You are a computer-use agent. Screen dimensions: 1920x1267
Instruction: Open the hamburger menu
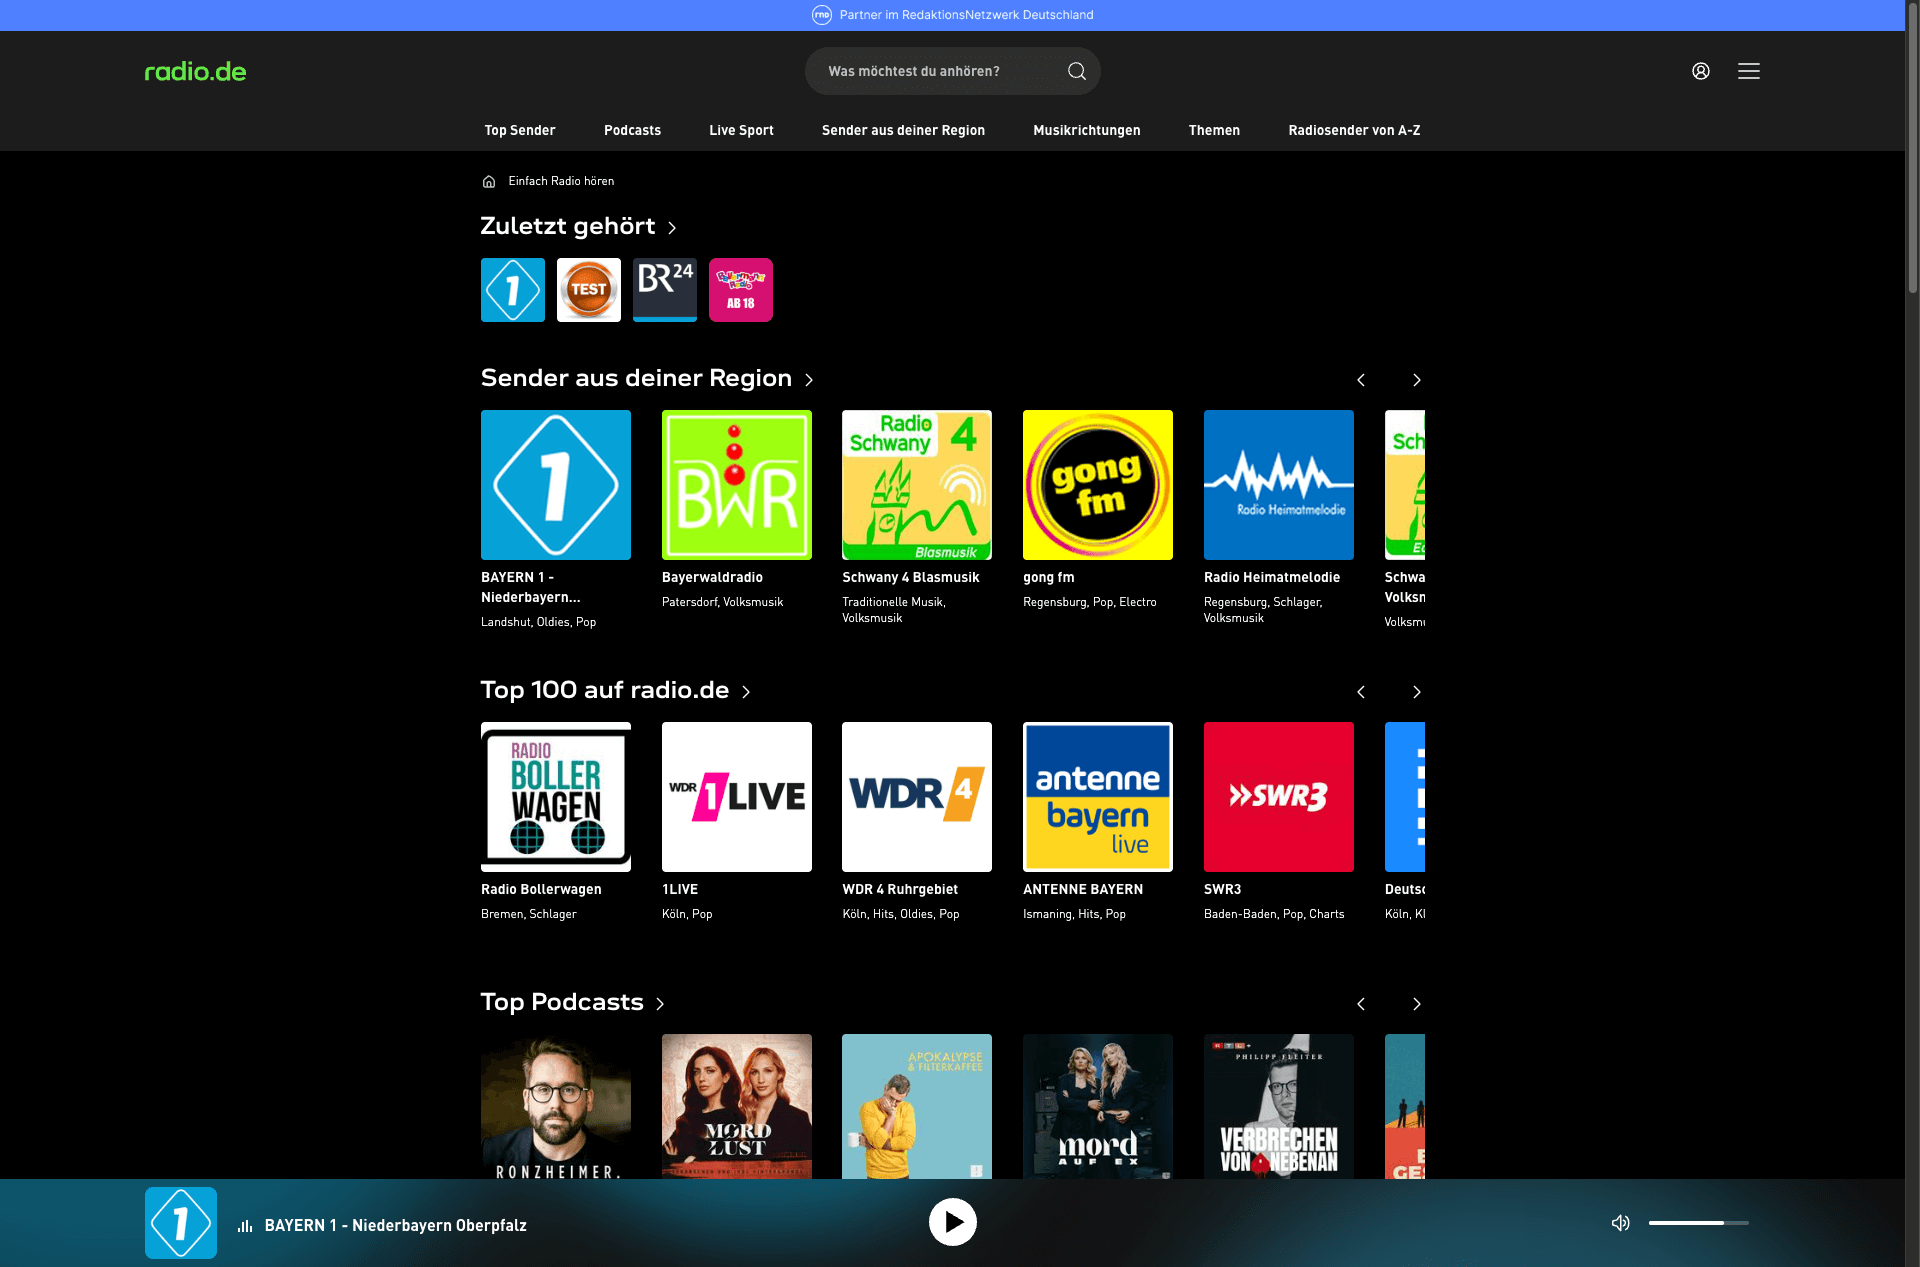click(x=1748, y=71)
